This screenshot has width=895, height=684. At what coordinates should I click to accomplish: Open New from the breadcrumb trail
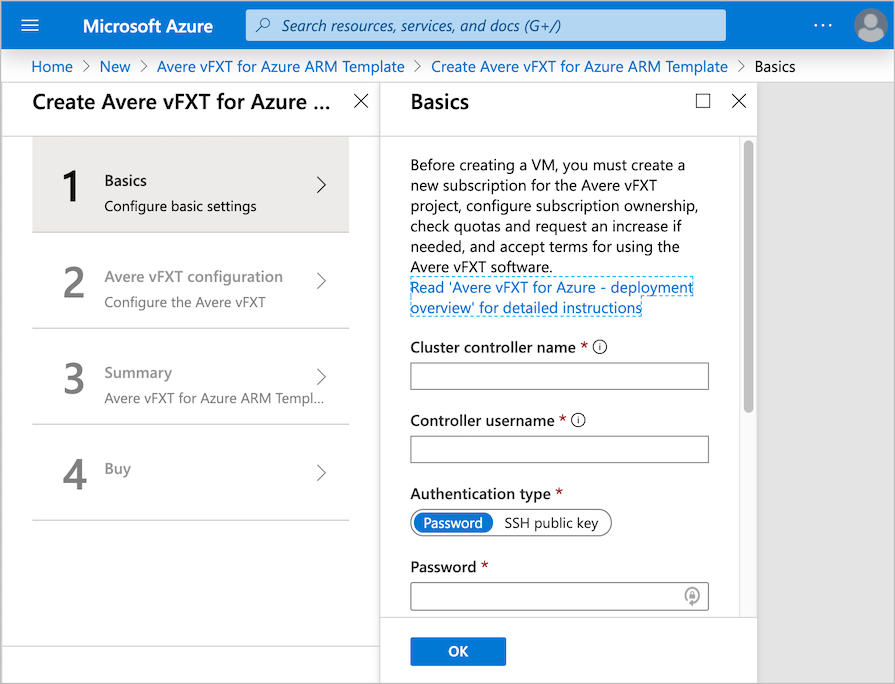click(115, 66)
